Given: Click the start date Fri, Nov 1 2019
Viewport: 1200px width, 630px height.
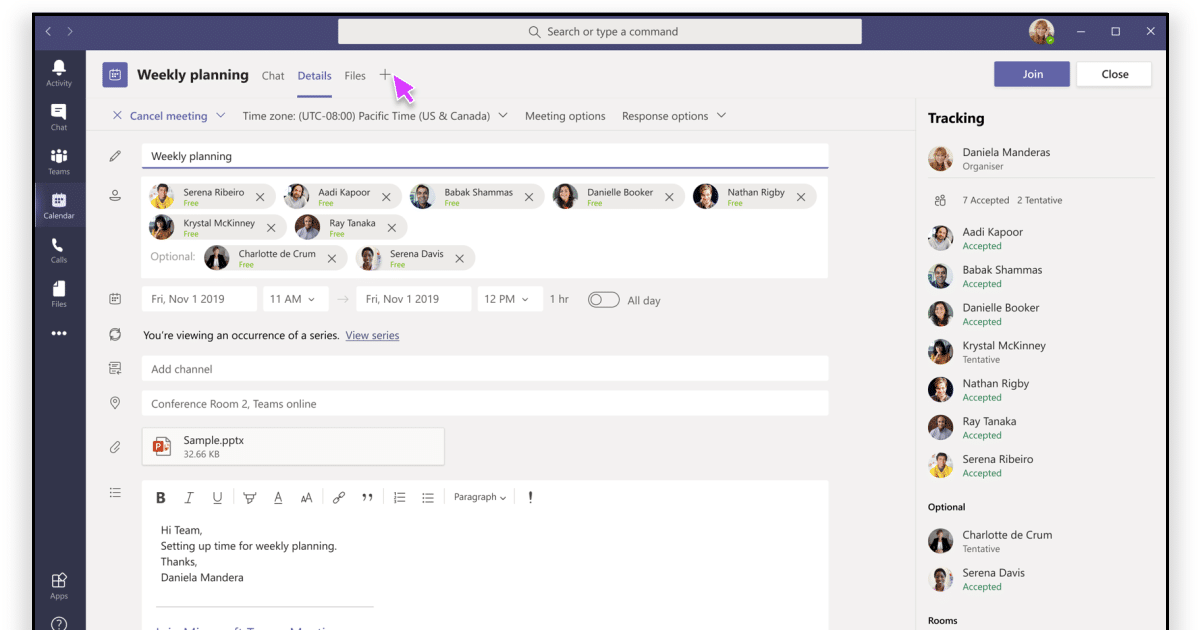Looking at the screenshot, I should pos(199,299).
